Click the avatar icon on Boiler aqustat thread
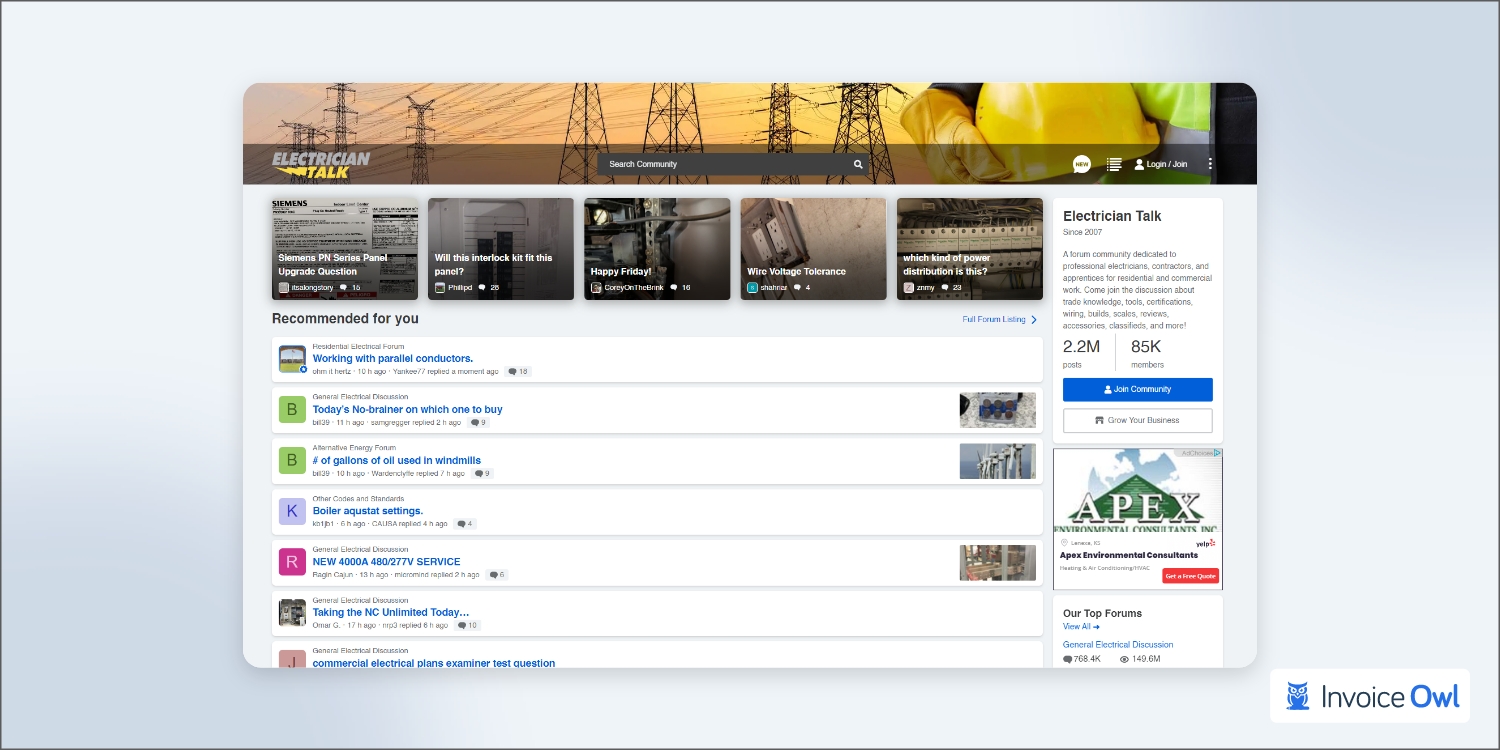The image size is (1500, 750). coord(291,511)
